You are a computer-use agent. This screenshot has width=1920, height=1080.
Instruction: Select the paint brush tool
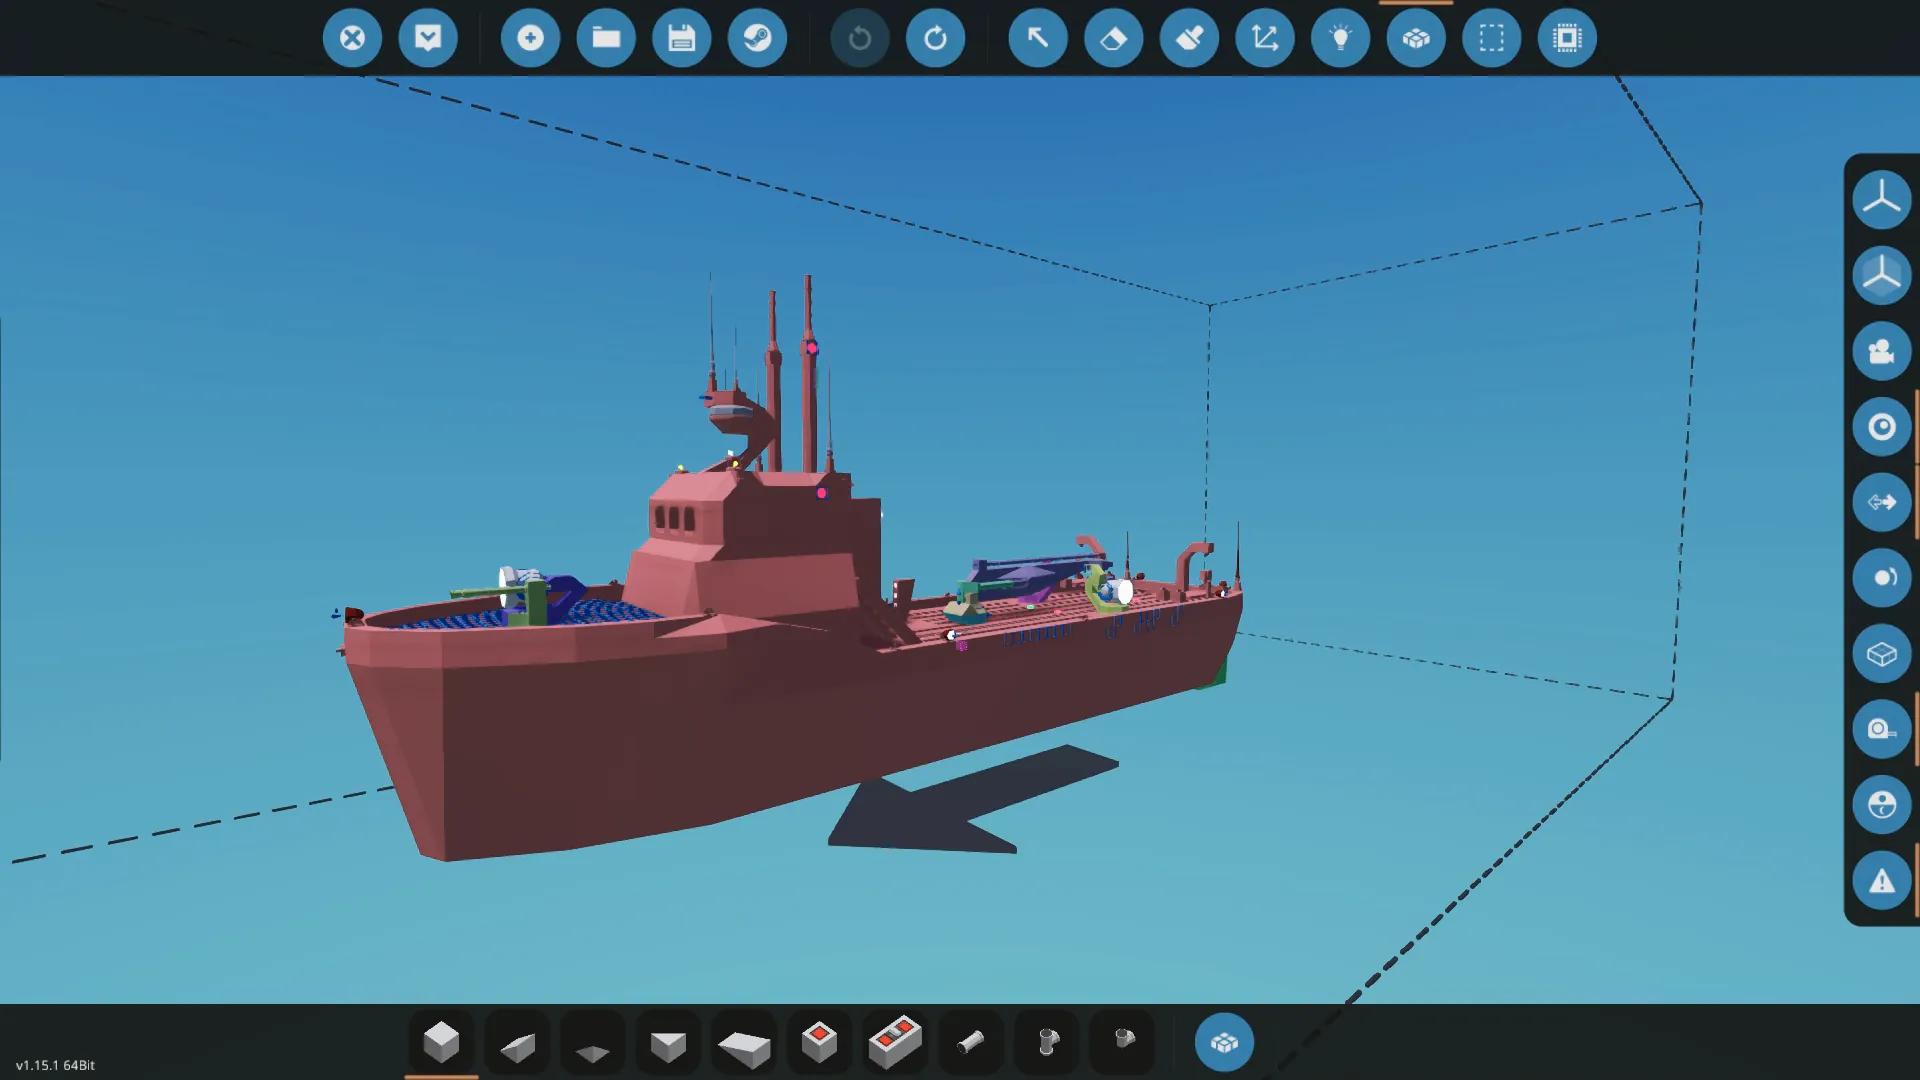pyautogui.click(x=1189, y=38)
